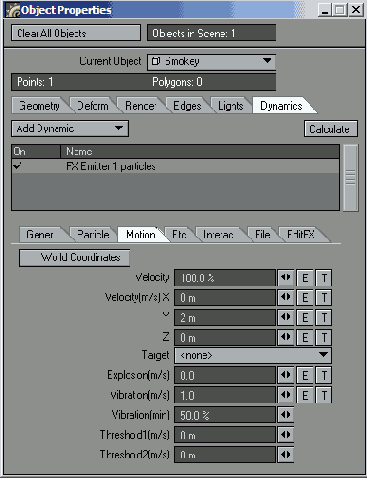This screenshot has height=478, width=367.
Task: Select FX Emitter 1 particles row
Action: click(175, 166)
